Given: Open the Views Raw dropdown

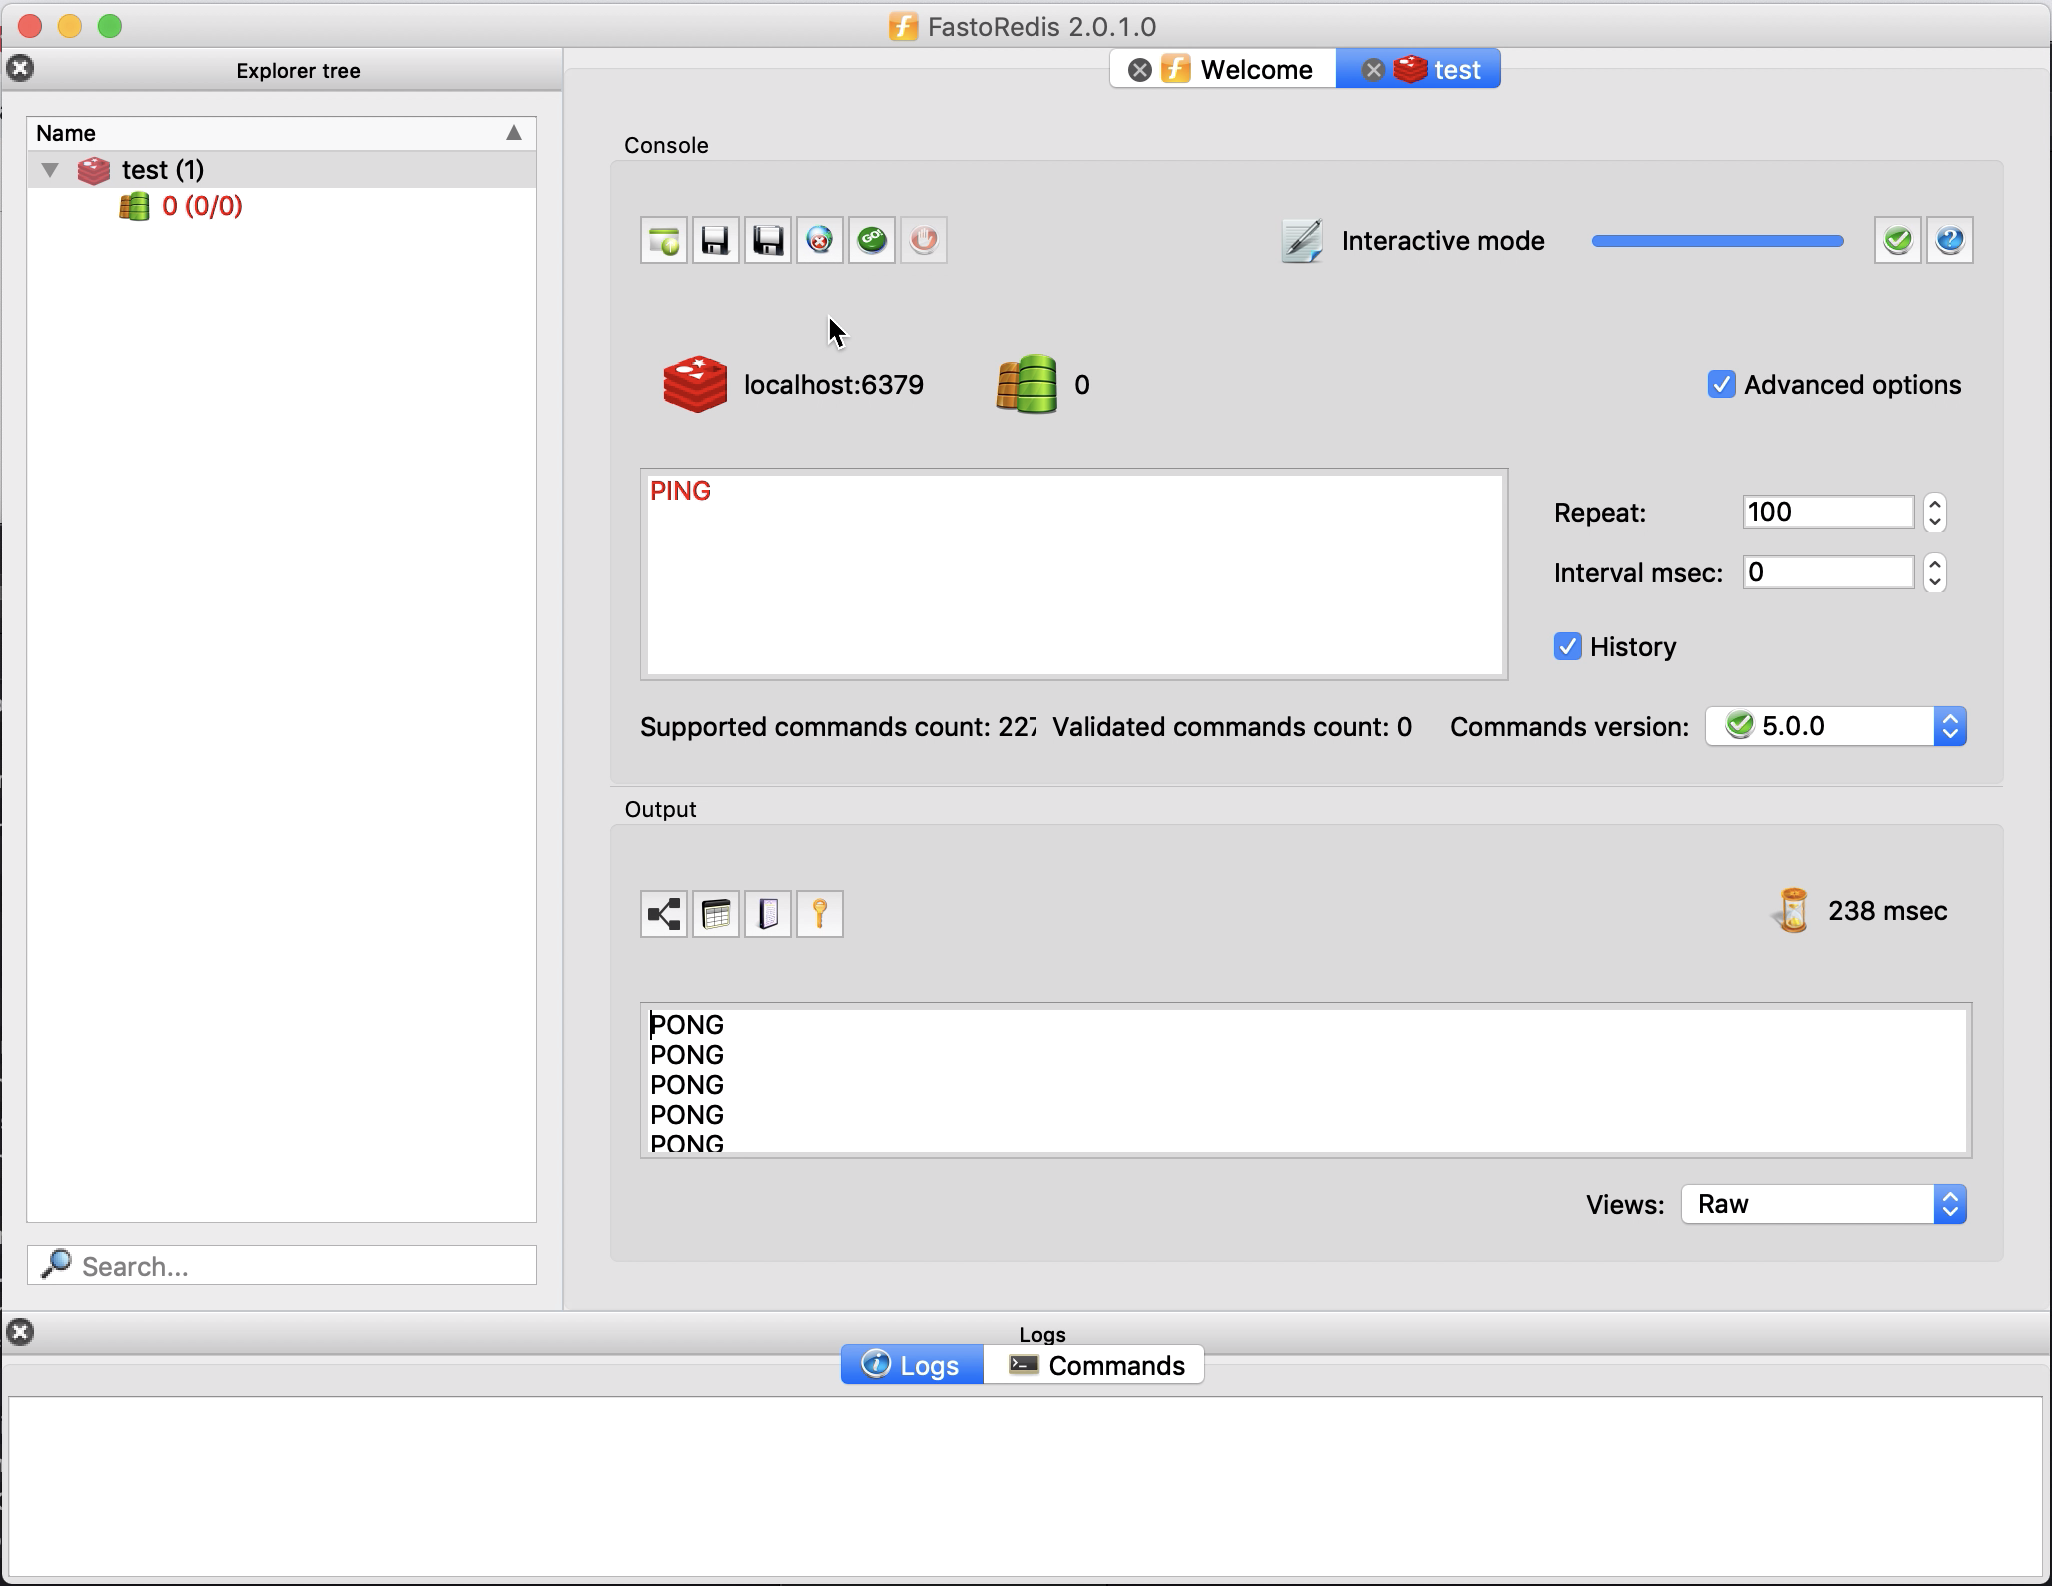Looking at the screenshot, I should [x=1824, y=1204].
